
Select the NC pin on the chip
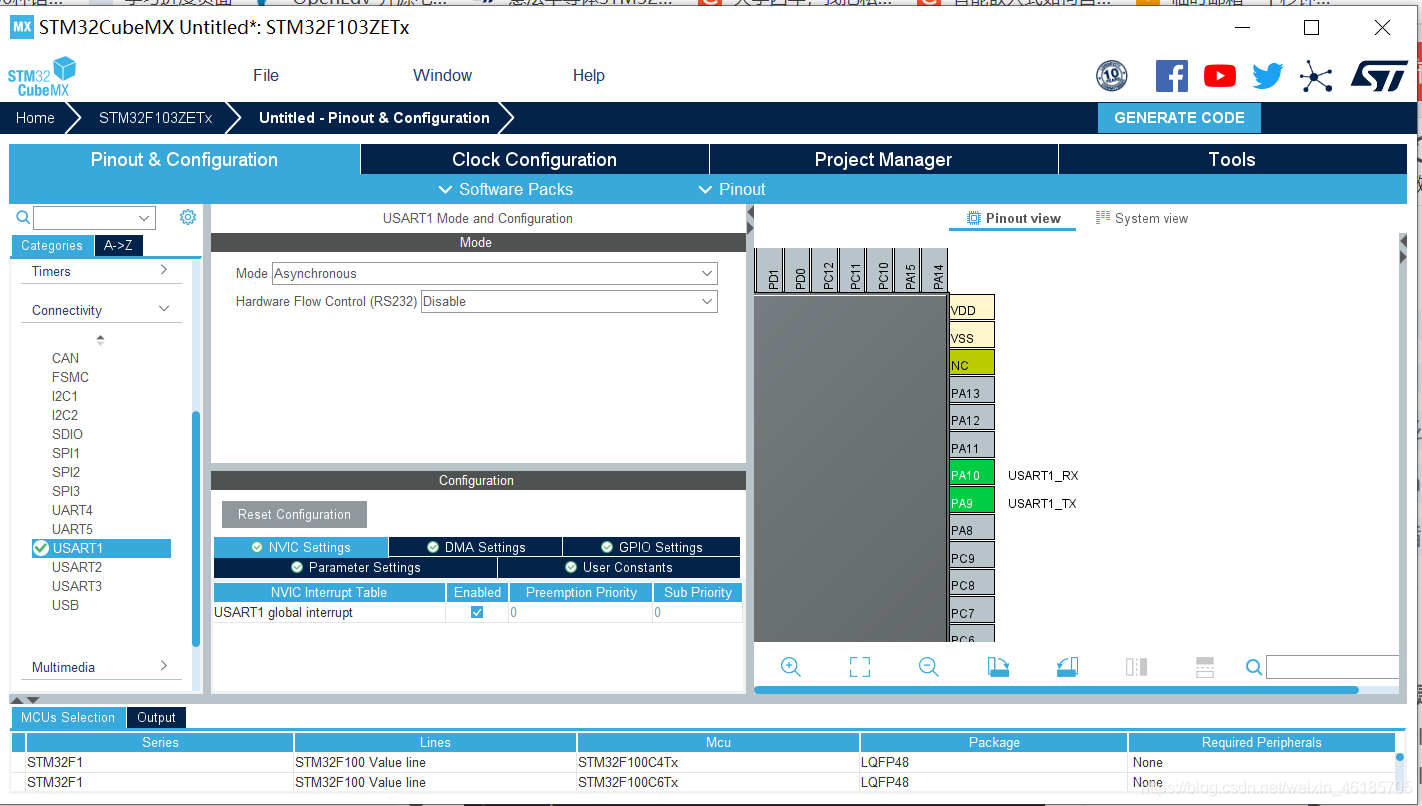pyautogui.click(x=972, y=364)
